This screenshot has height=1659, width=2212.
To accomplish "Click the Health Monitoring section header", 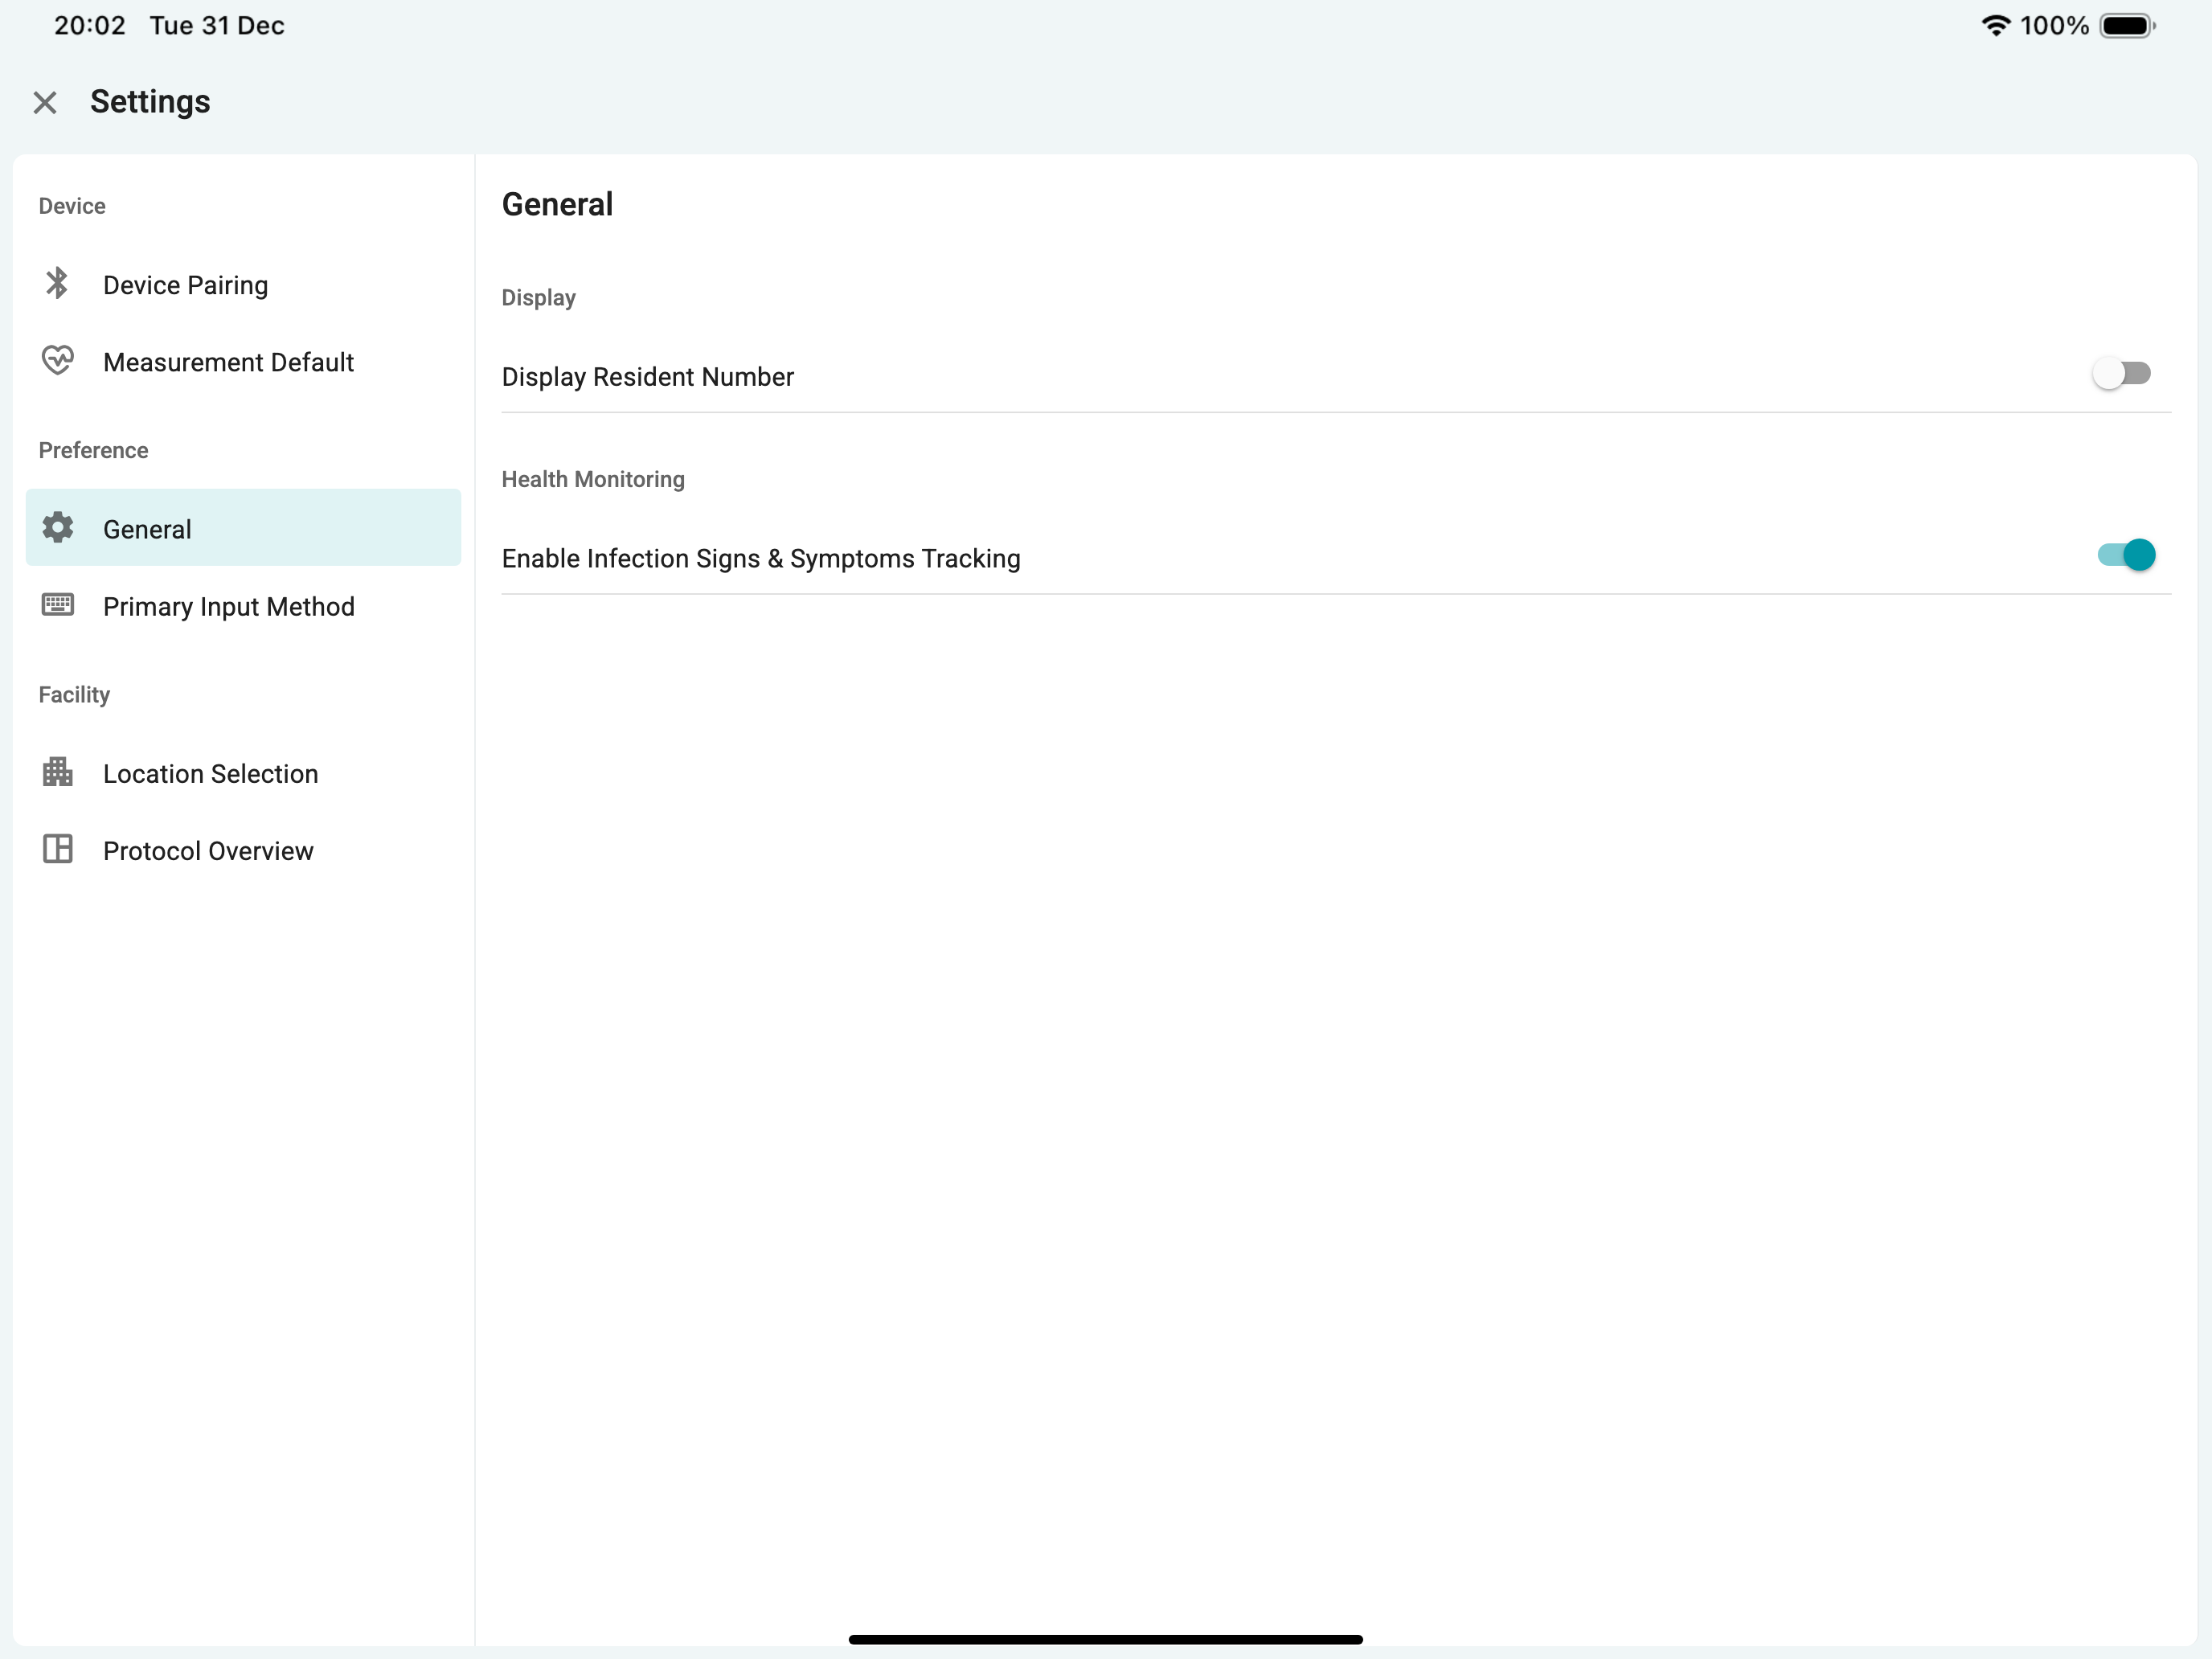I will click(593, 479).
